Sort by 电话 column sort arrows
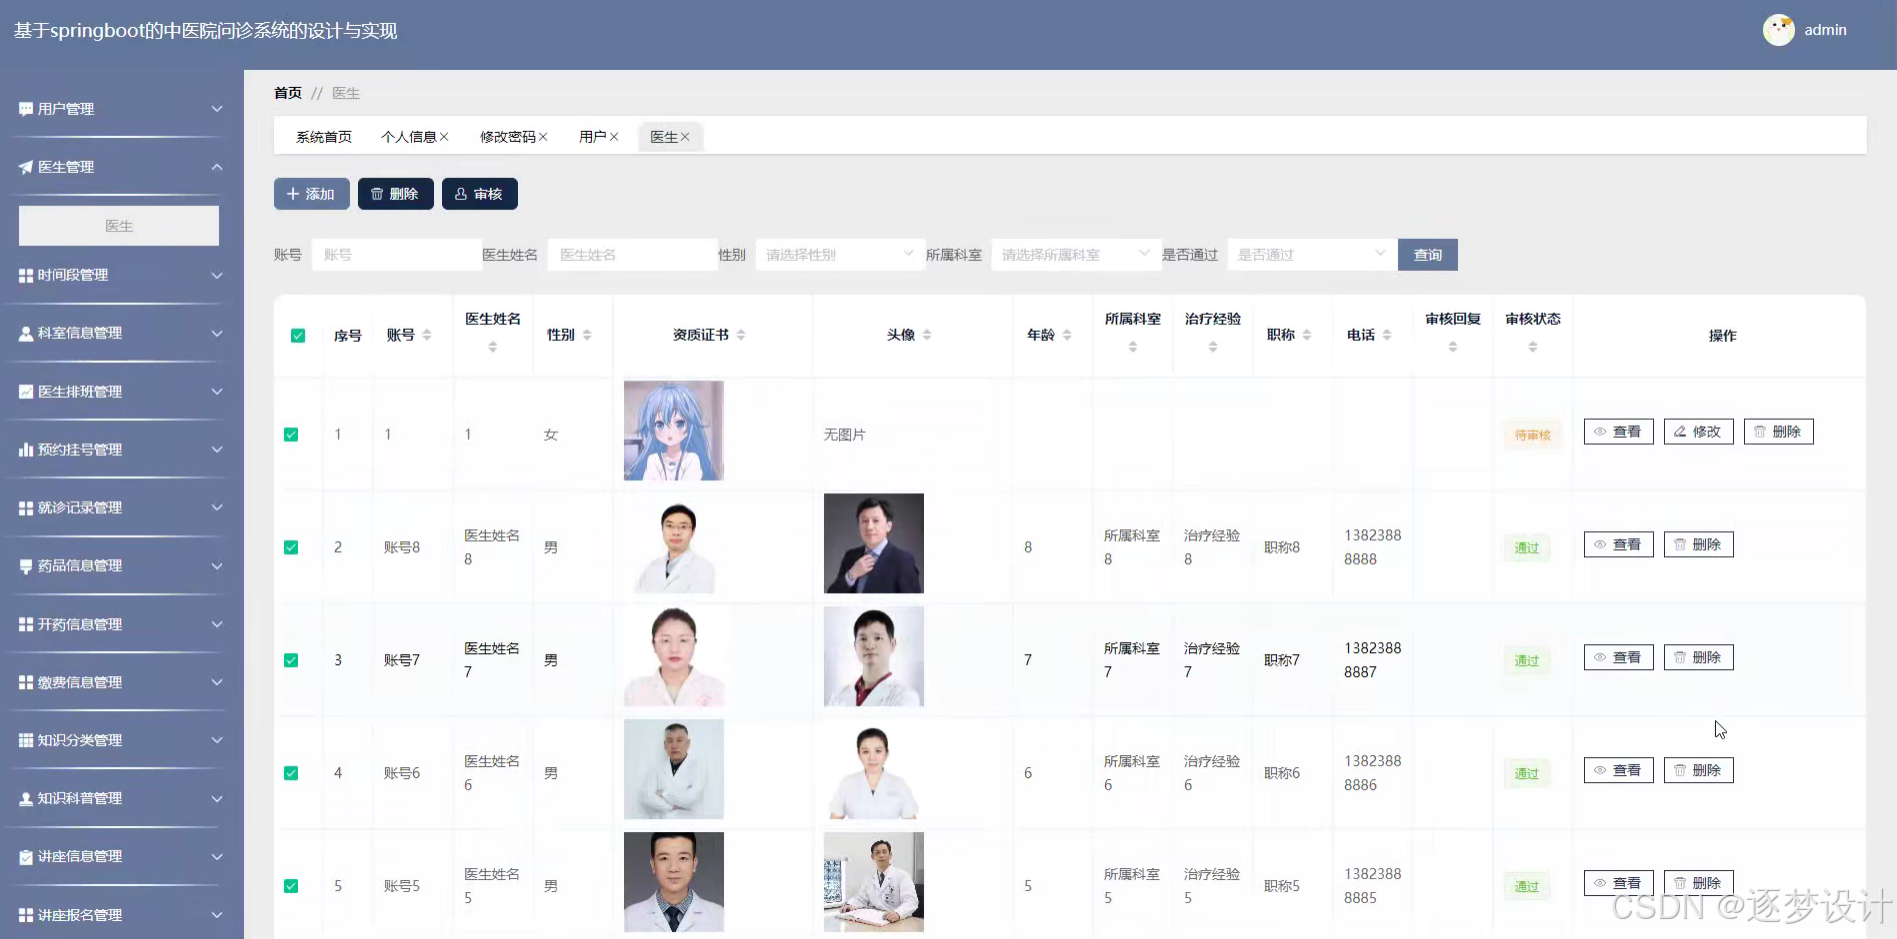This screenshot has height=939, width=1897. click(1387, 335)
